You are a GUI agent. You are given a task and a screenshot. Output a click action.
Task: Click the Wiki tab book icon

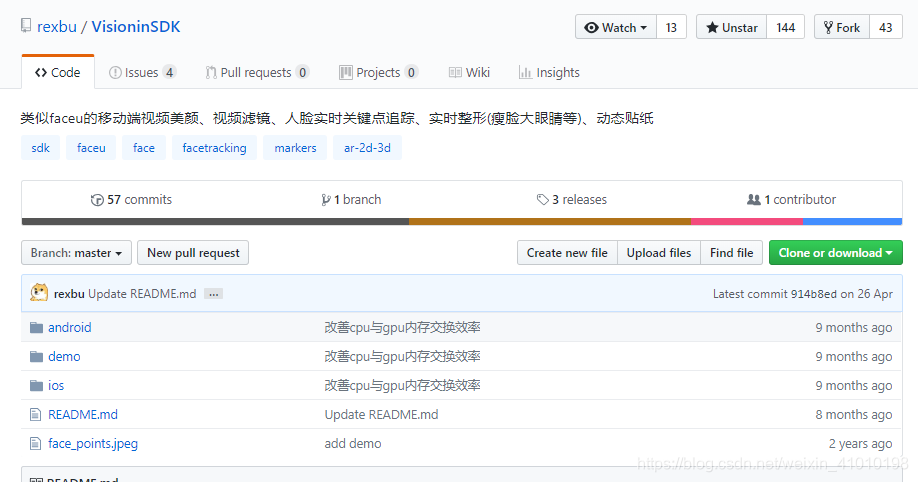pyautogui.click(x=455, y=73)
